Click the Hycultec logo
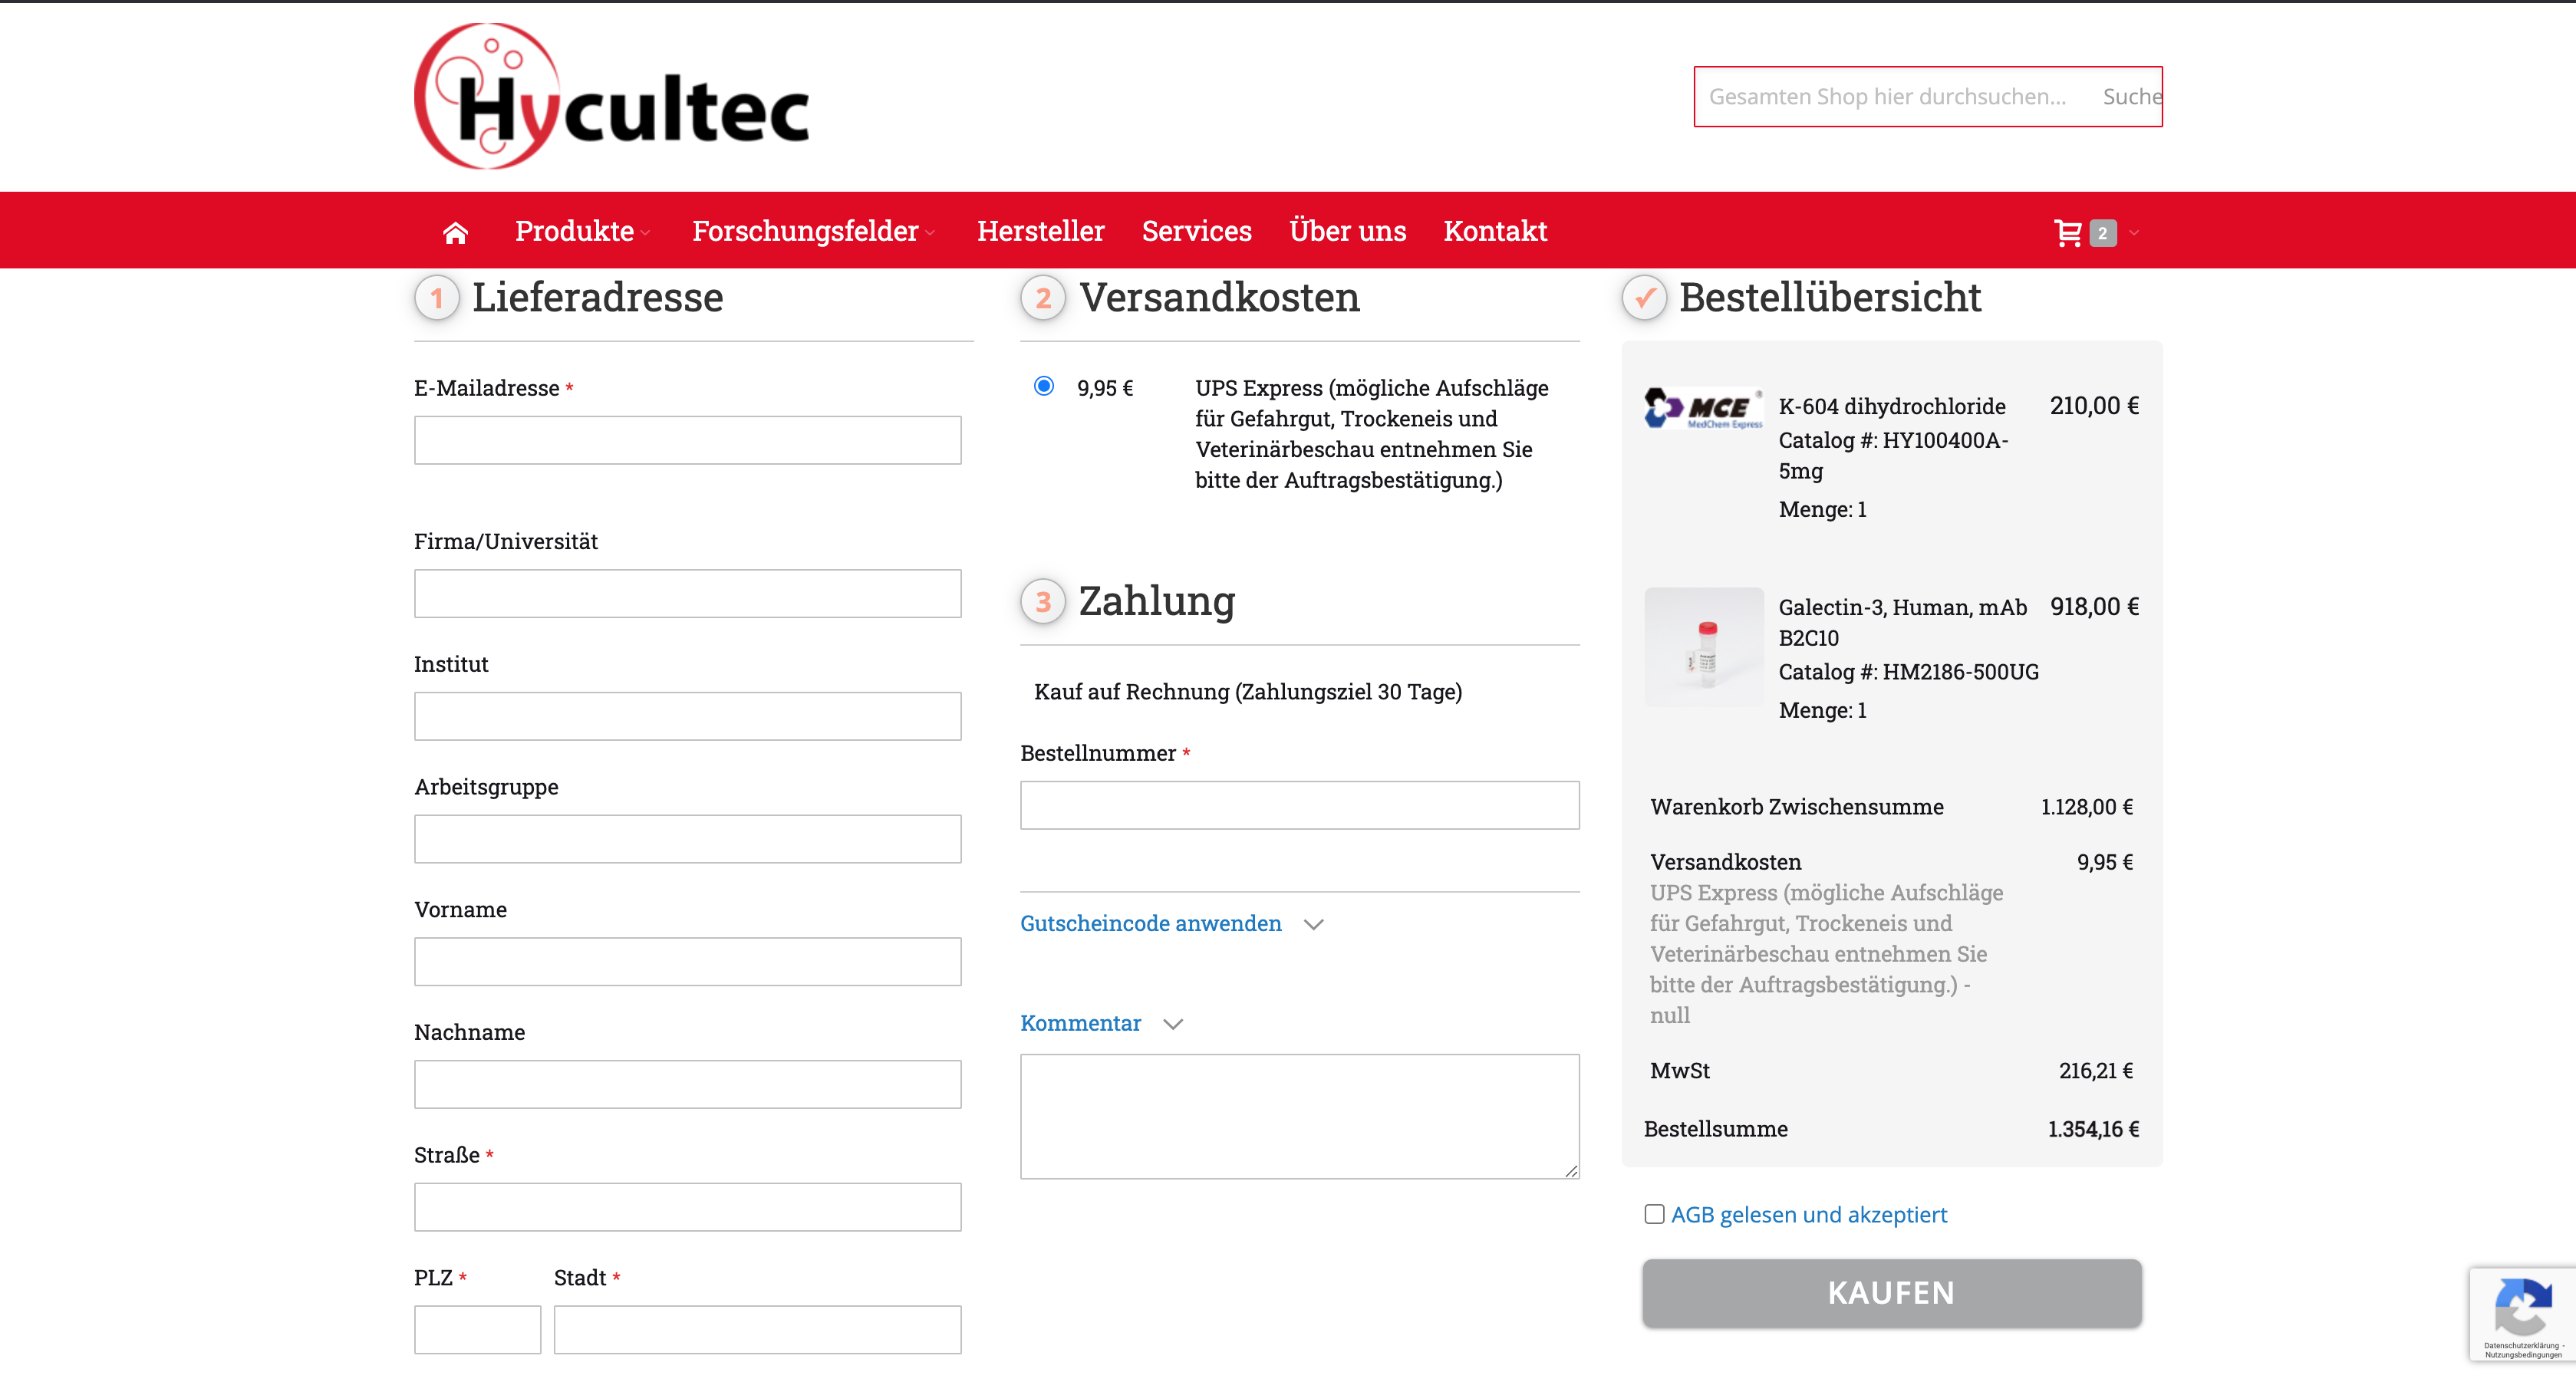This screenshot has width=2576, height=1382. click(x=611, y=97)
